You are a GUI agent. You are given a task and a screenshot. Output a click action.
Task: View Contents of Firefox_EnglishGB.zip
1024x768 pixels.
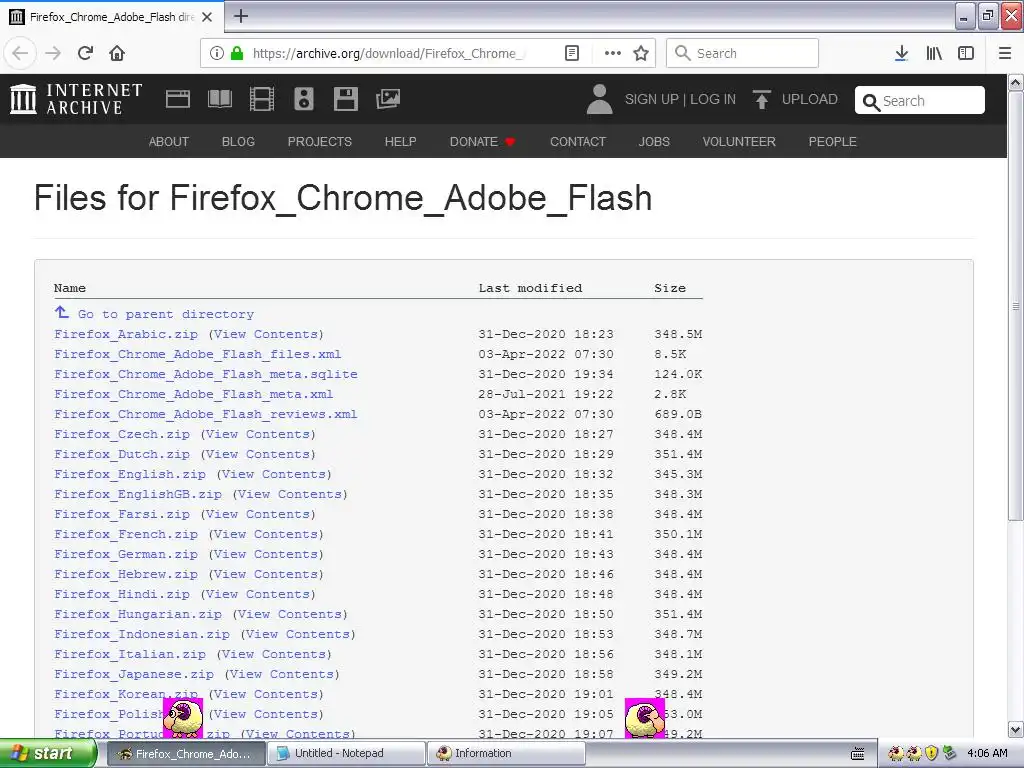click(x=290, y=494)
